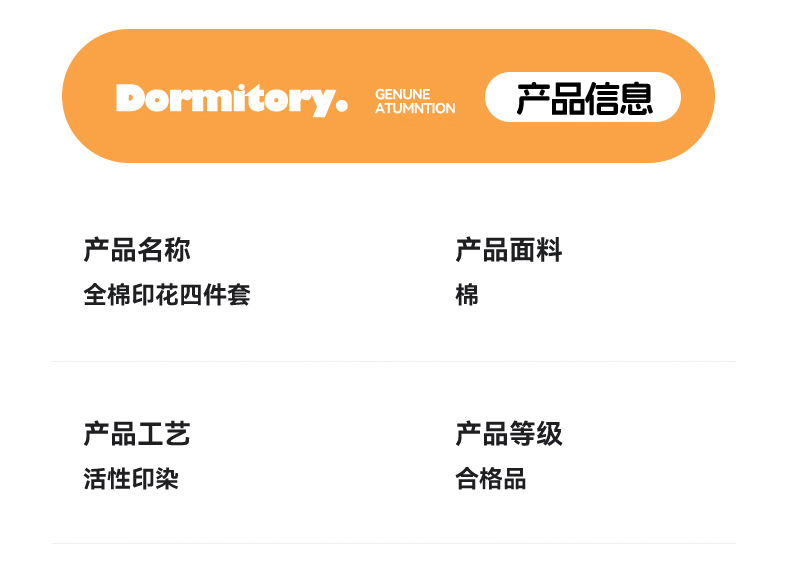Click the 合格品 grade value
The image size is (790, 568).
[491, 479]
